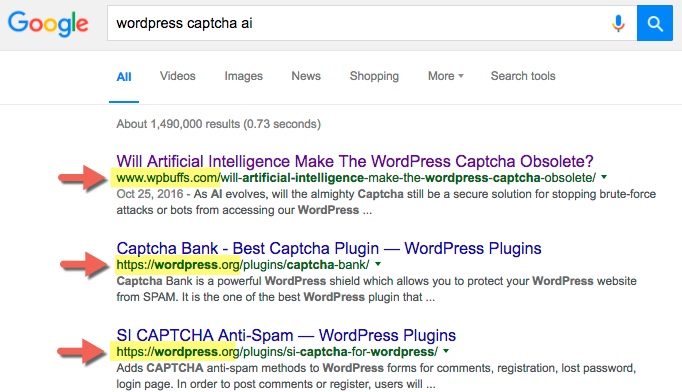Activate voice search microphone icon
682x392 pixels.
click(x=618, y=23)
